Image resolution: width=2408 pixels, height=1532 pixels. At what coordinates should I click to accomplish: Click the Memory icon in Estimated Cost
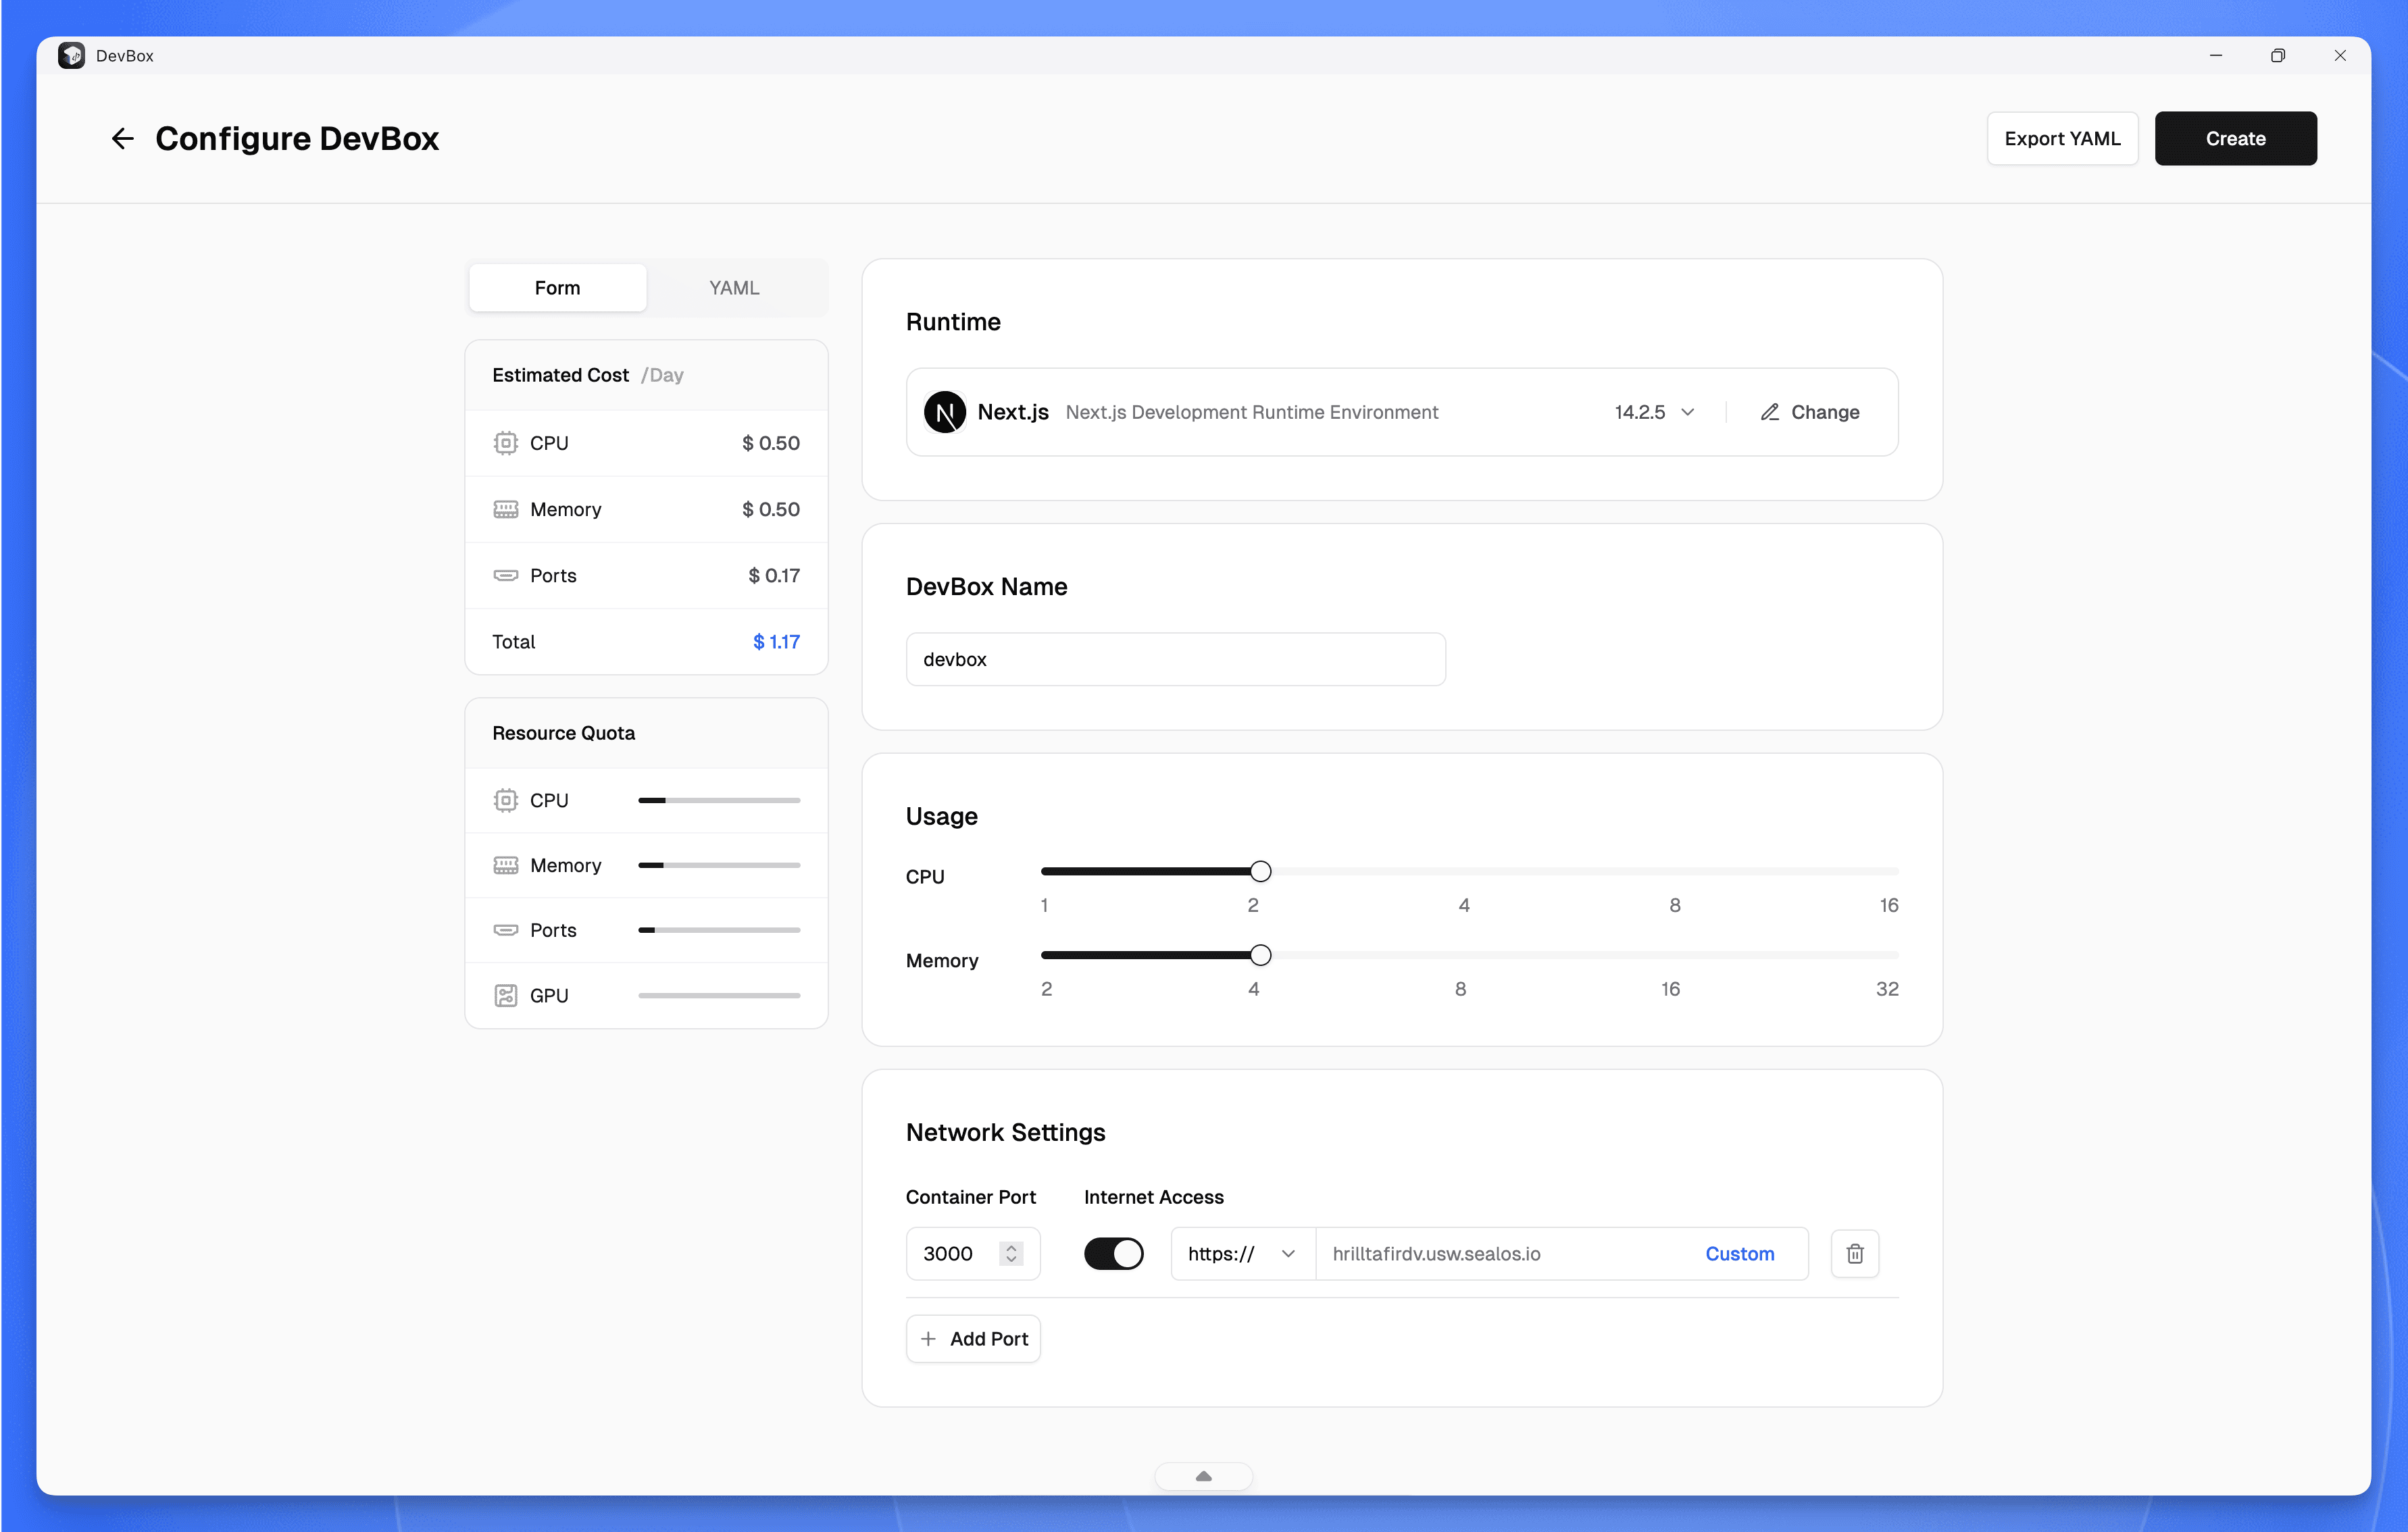click(x=506, y=509)
